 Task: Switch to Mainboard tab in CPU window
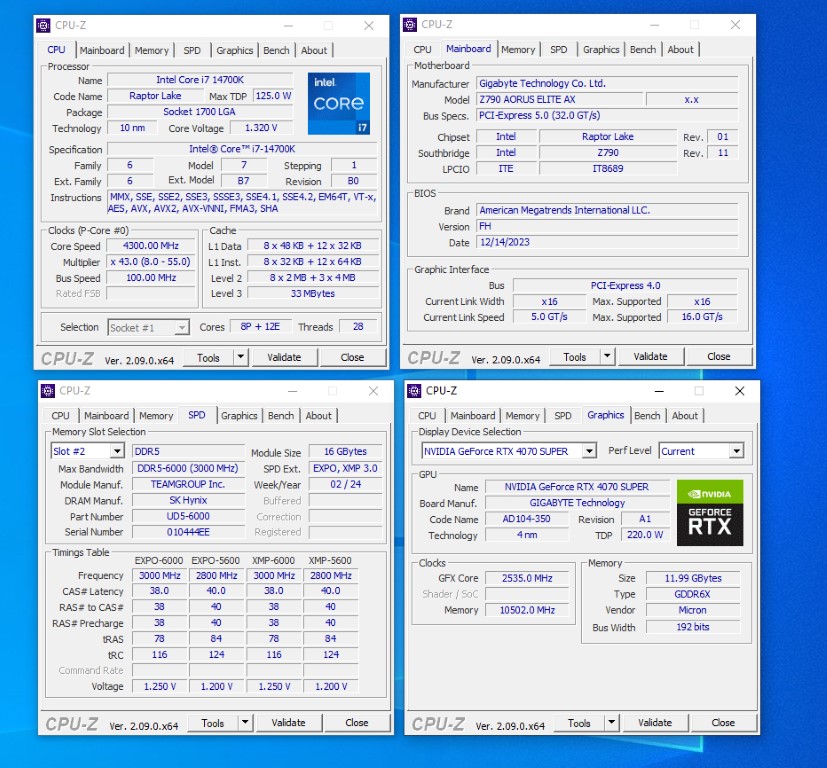pyautogui.click(x=102, y=50)
